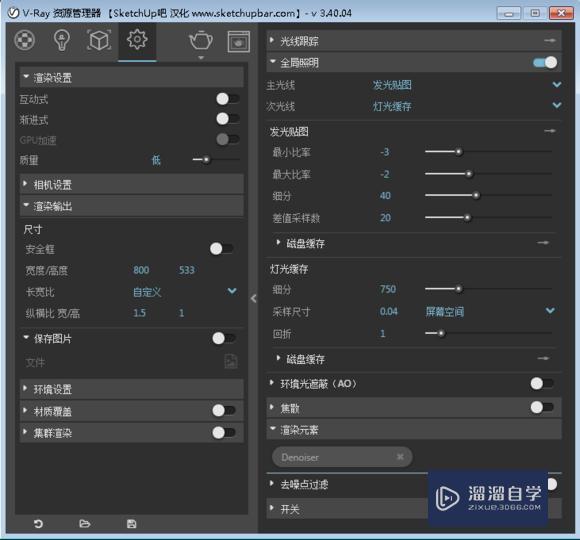Click the arrow icon of the upper 磁盘缓存
The width and height of the screenshot is (580, 540).
coord(543,243)
